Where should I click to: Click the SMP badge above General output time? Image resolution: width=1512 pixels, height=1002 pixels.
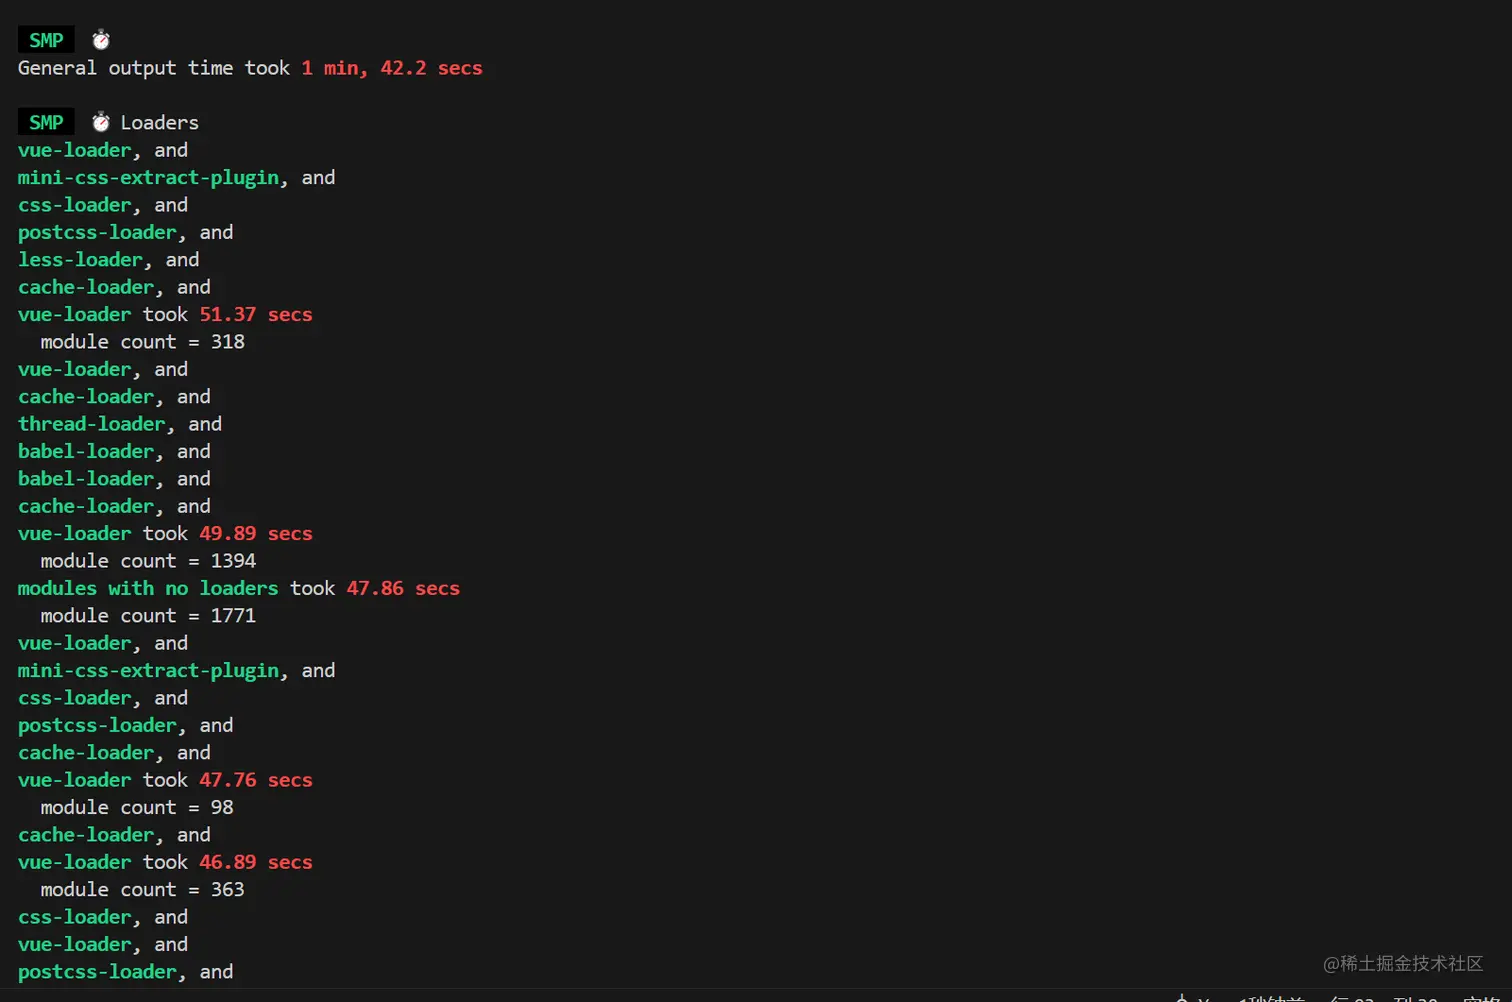46,40
